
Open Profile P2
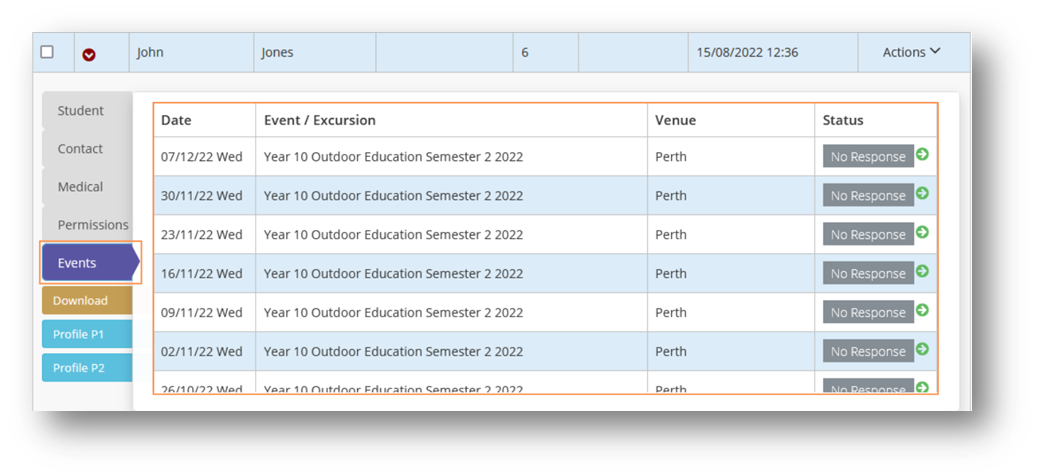point(87,368)
